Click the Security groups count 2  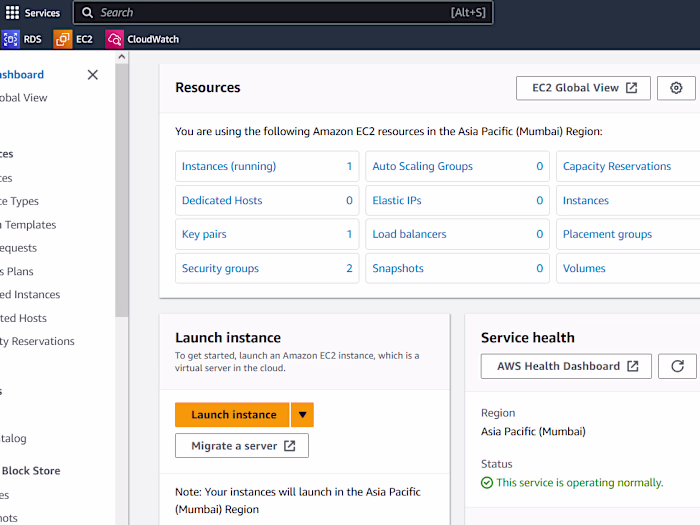coord(349,268)
